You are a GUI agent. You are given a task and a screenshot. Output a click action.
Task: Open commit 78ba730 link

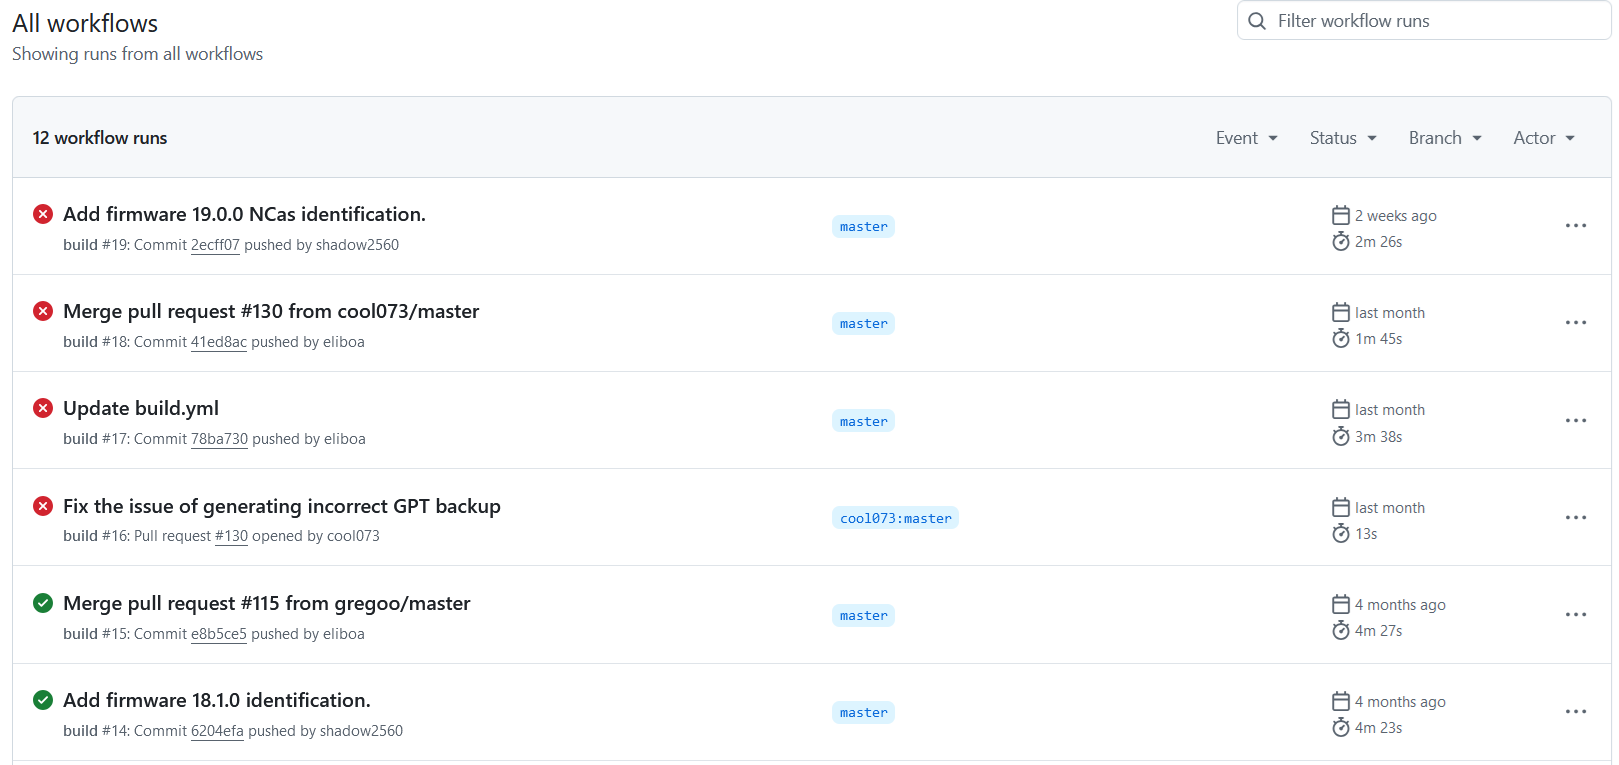click(x=219, y=439)
